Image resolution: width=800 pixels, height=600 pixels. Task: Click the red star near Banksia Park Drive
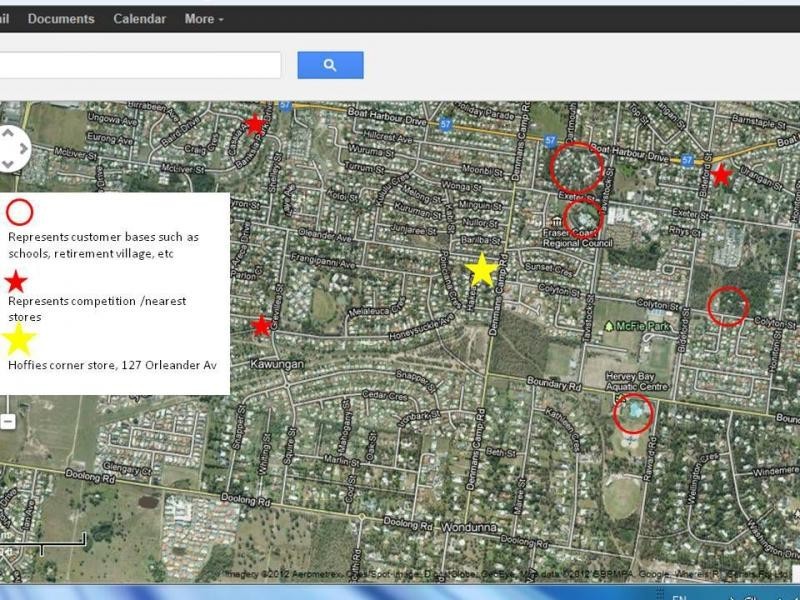coord(255,124)
